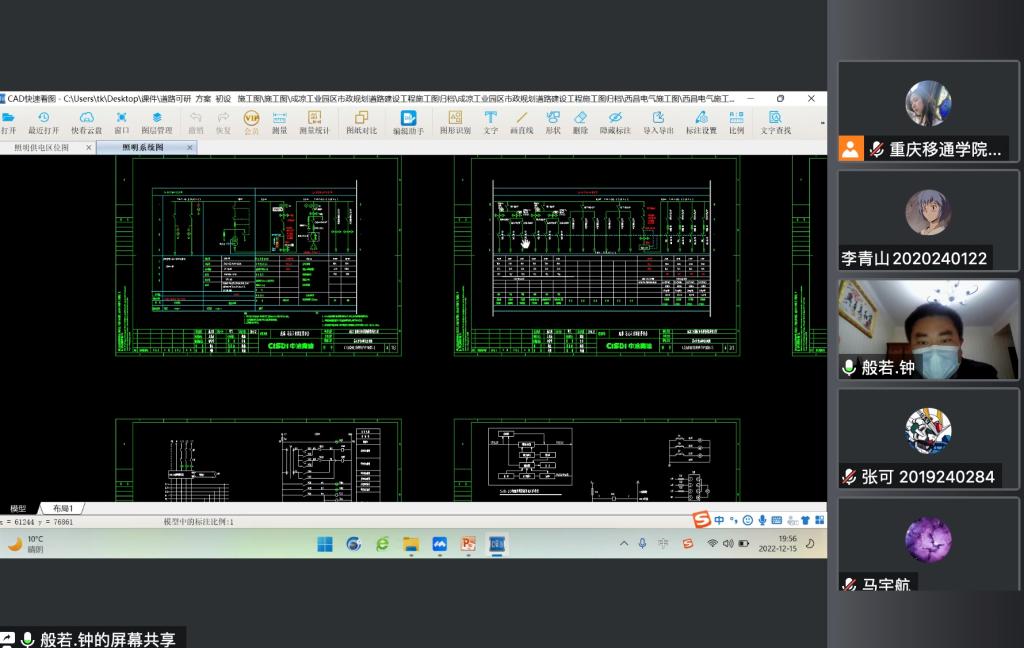The image size is (1024, 648).
Task: Expand hidden system tray icons chevron
Action: pyautogui.click(x=625, y=544)
